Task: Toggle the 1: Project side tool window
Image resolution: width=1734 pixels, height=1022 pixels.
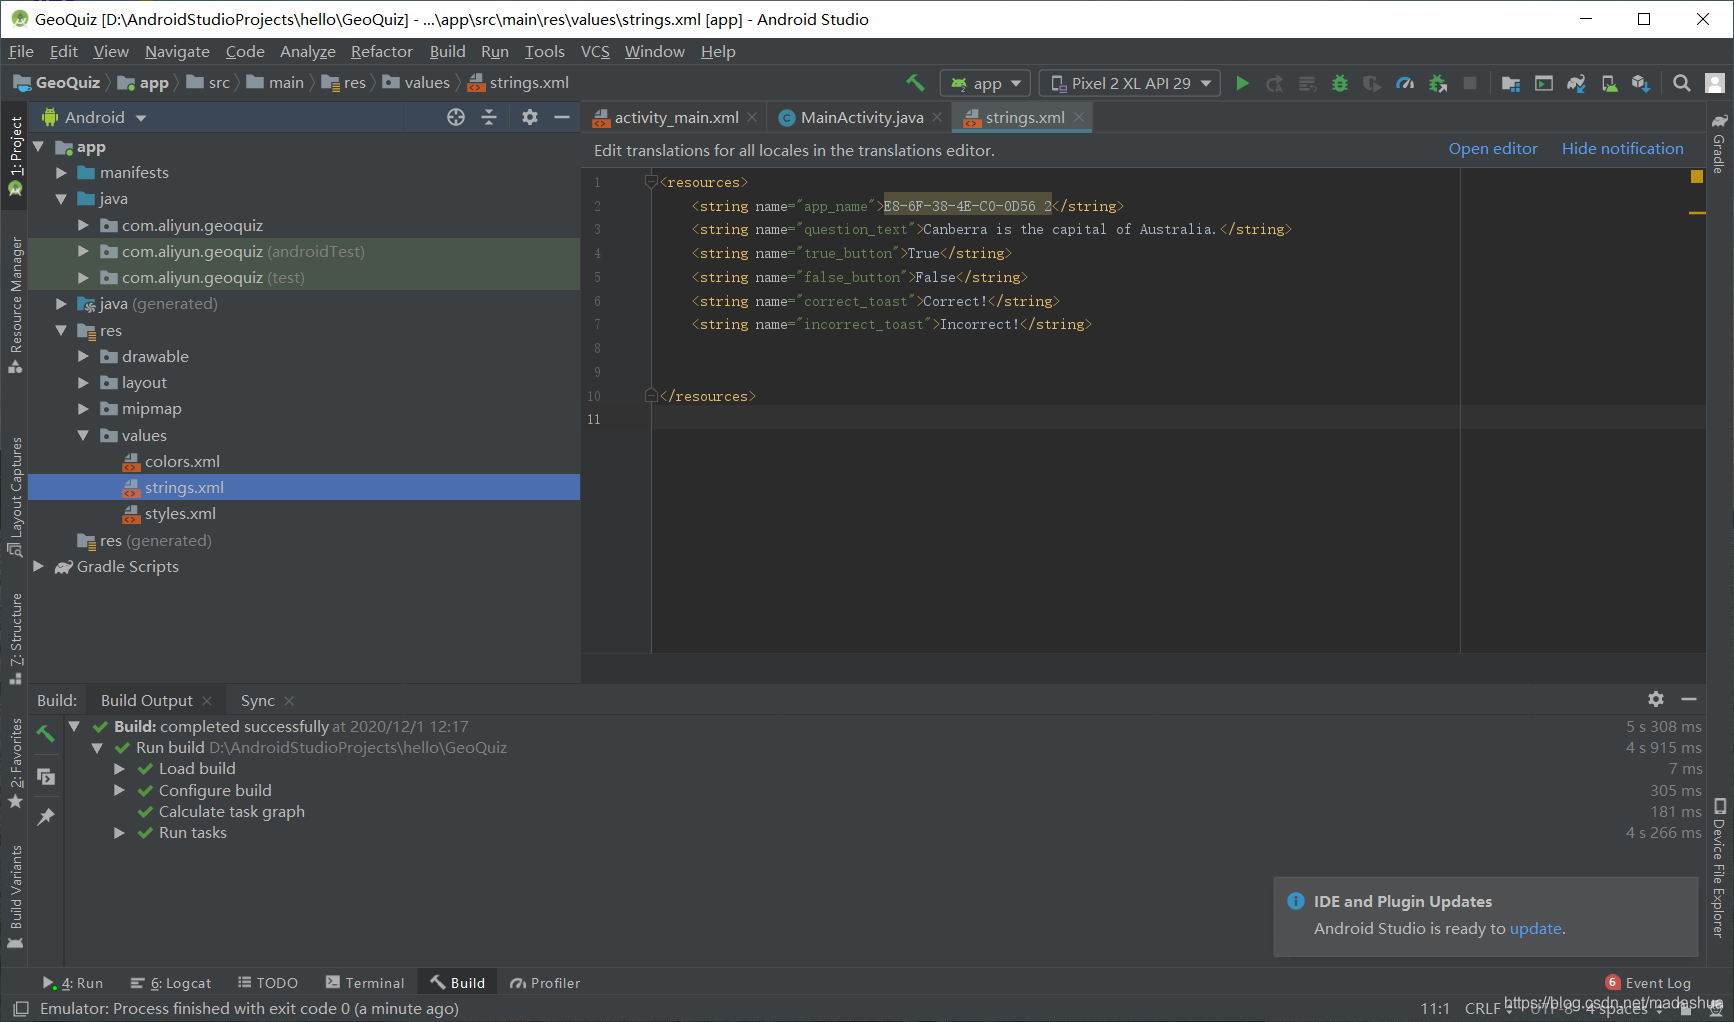Action: pyautogui.click(x=15, y=155)
